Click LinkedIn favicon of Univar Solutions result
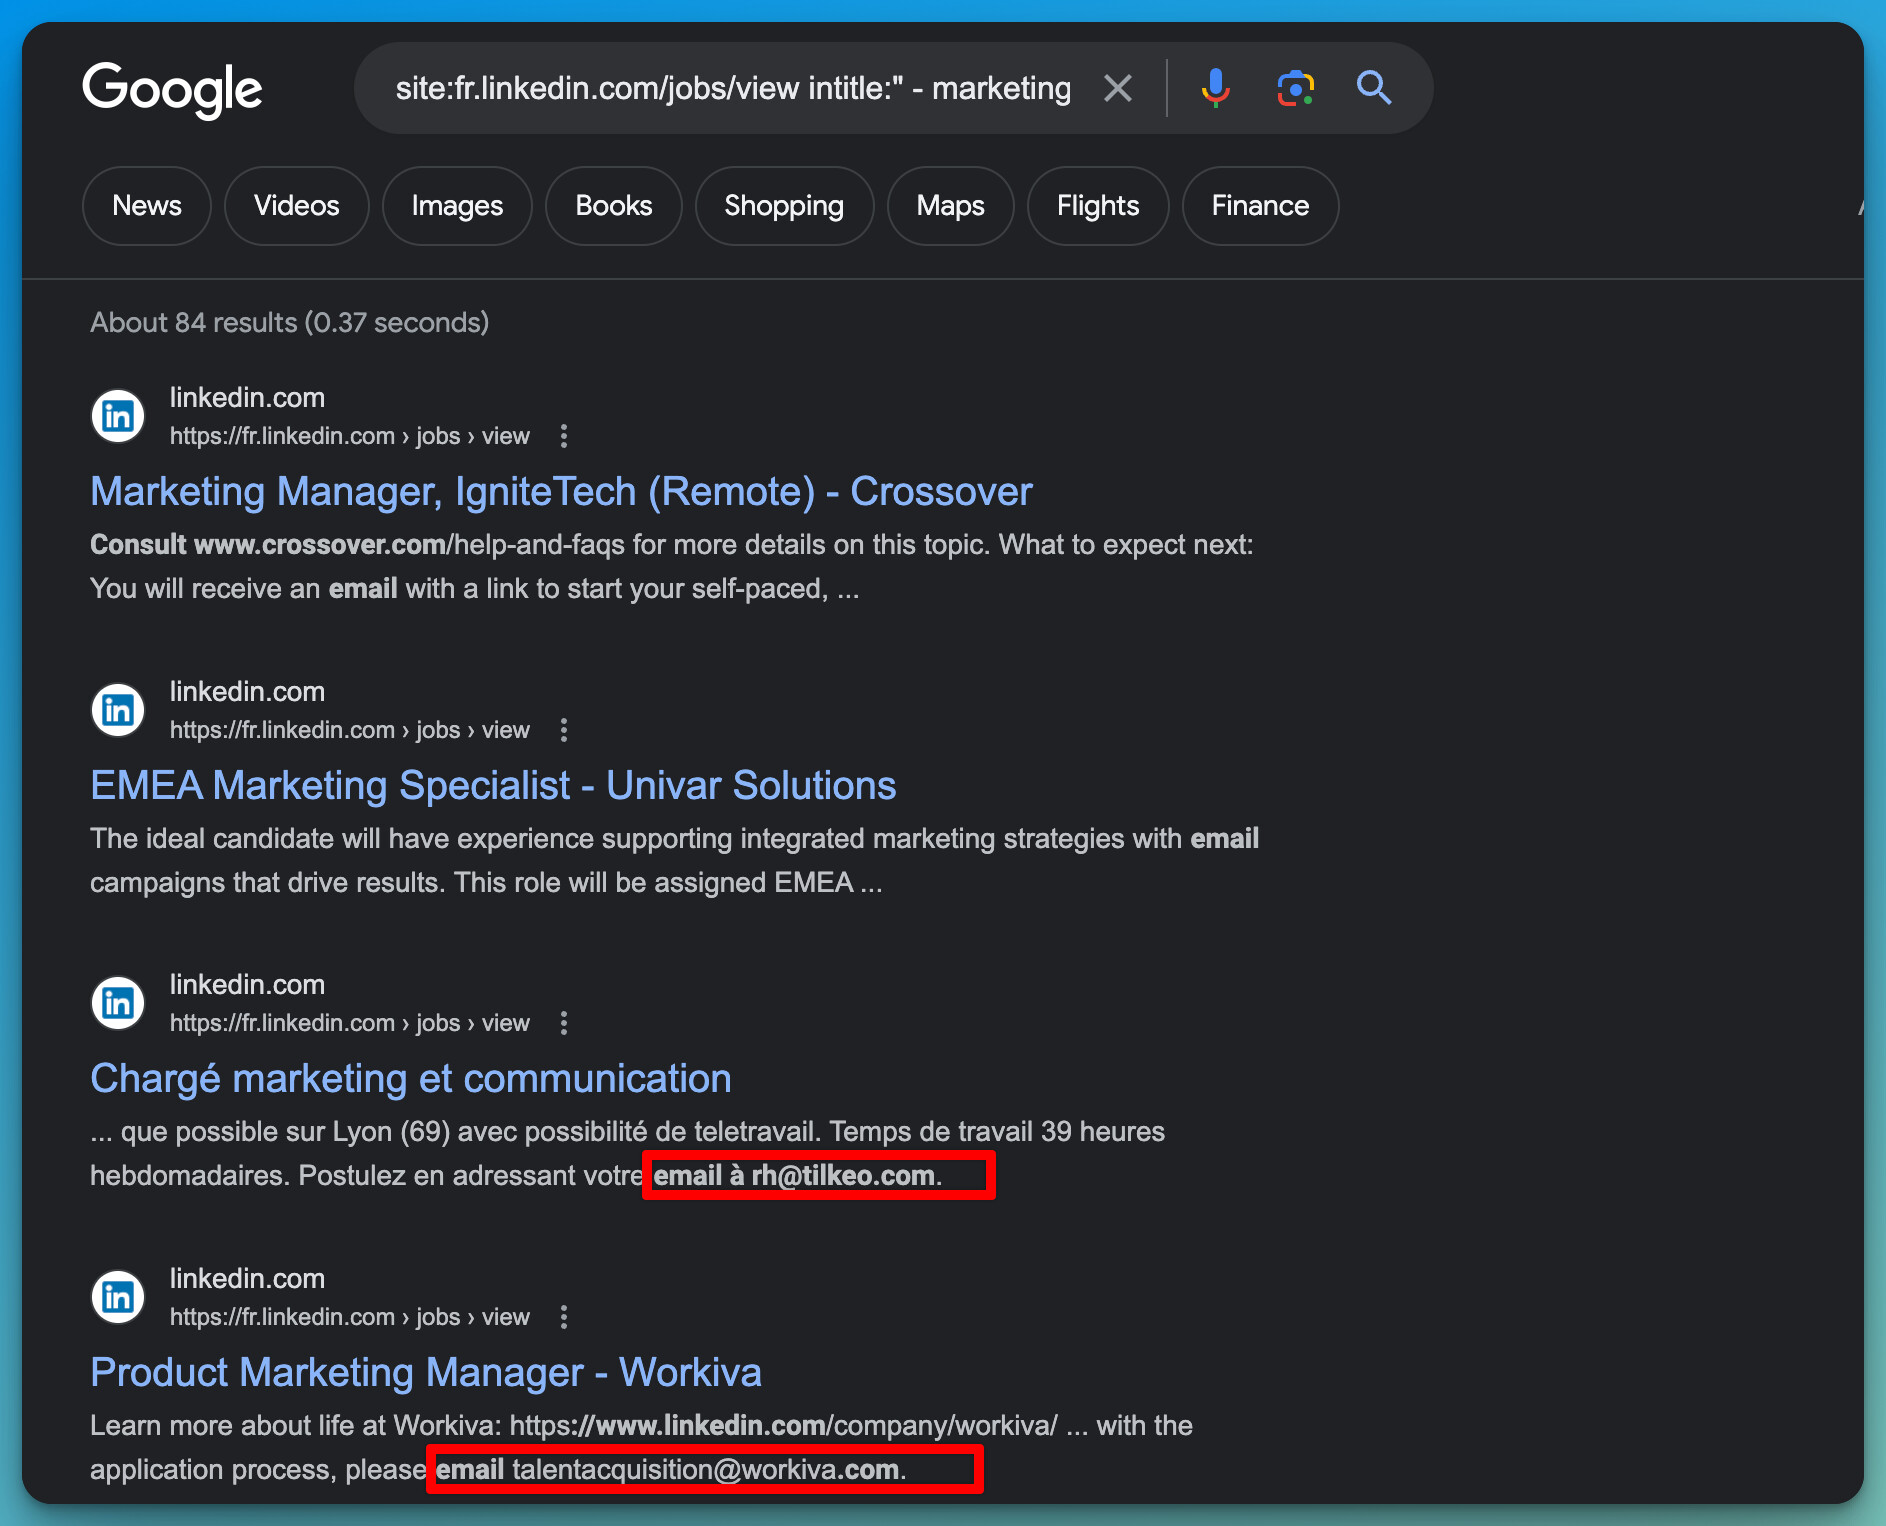Screen dimensions: 1886x1526 (x=118, y=710)
